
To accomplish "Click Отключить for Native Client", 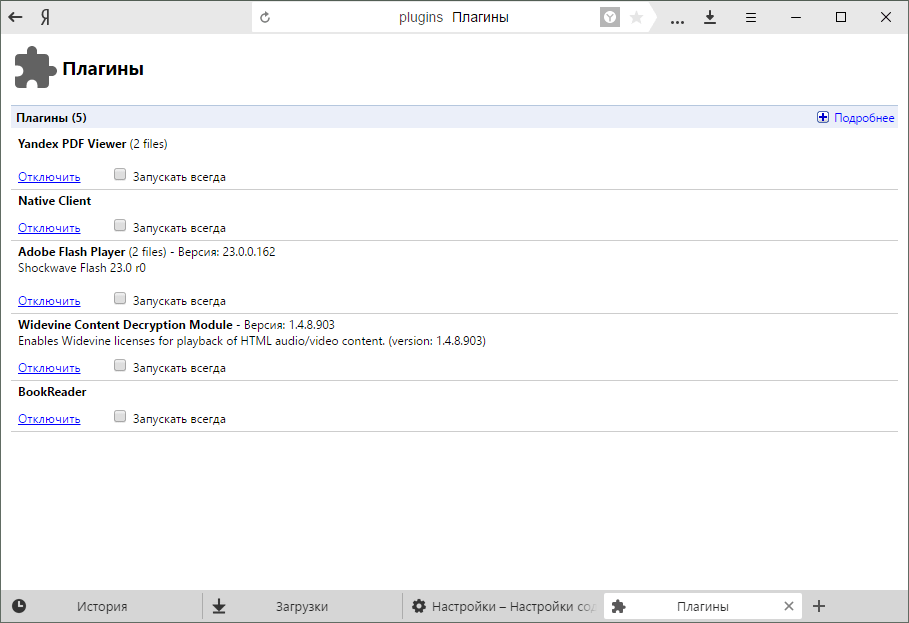I will click(x=49, y=228).
